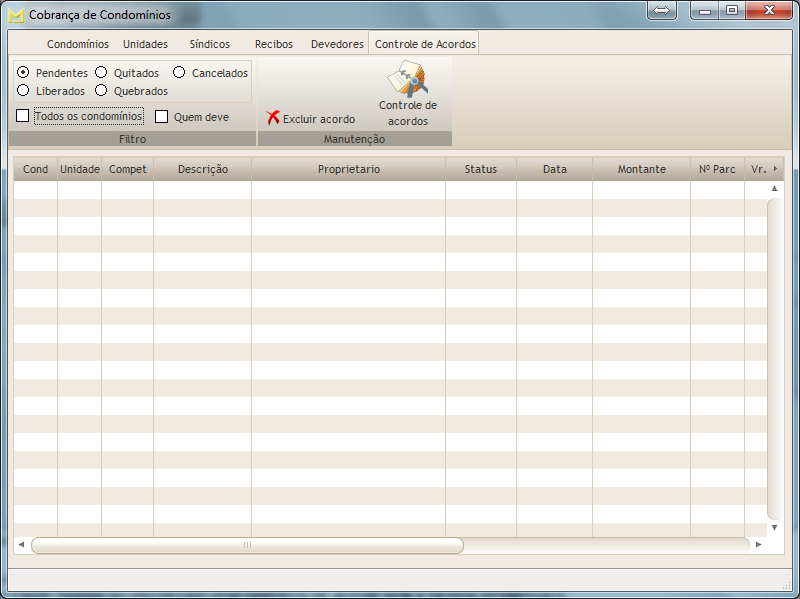Click vertical scrollbar down arrow
The image size is (800, 599).
(x=774, y=527)
